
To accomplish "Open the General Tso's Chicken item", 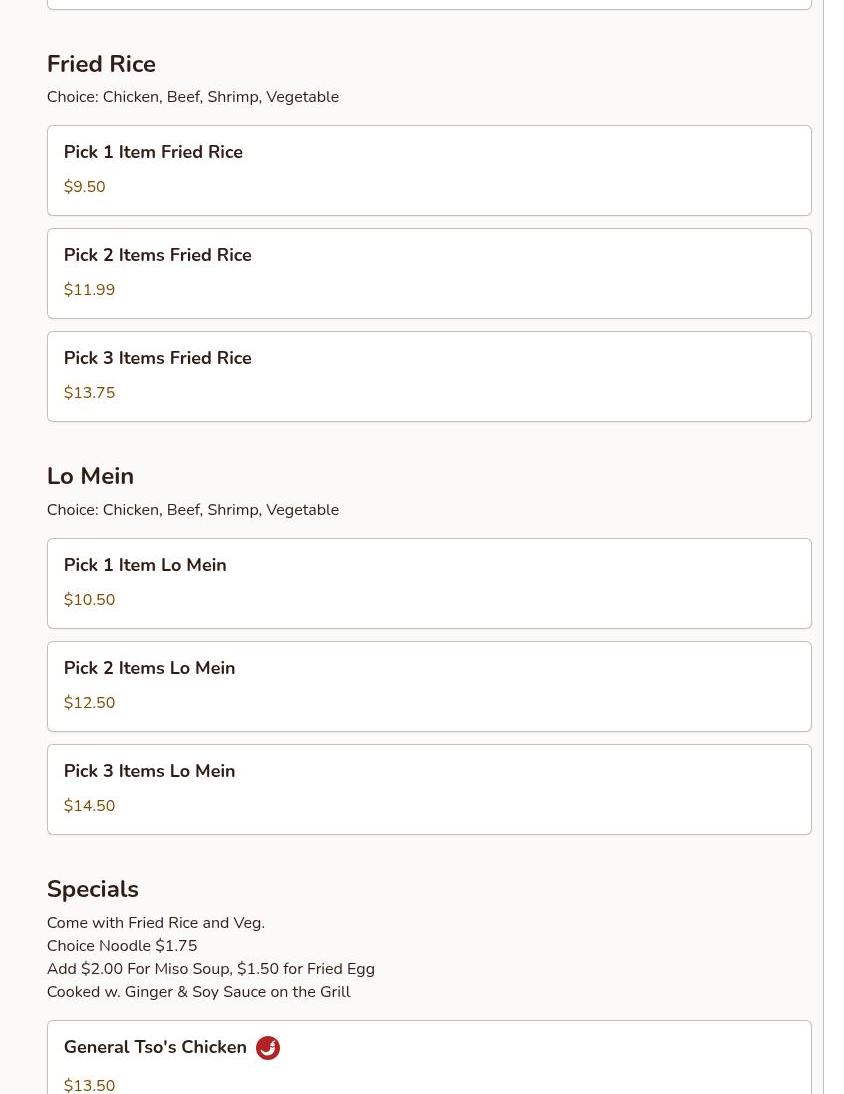I will pos(155,1047).
